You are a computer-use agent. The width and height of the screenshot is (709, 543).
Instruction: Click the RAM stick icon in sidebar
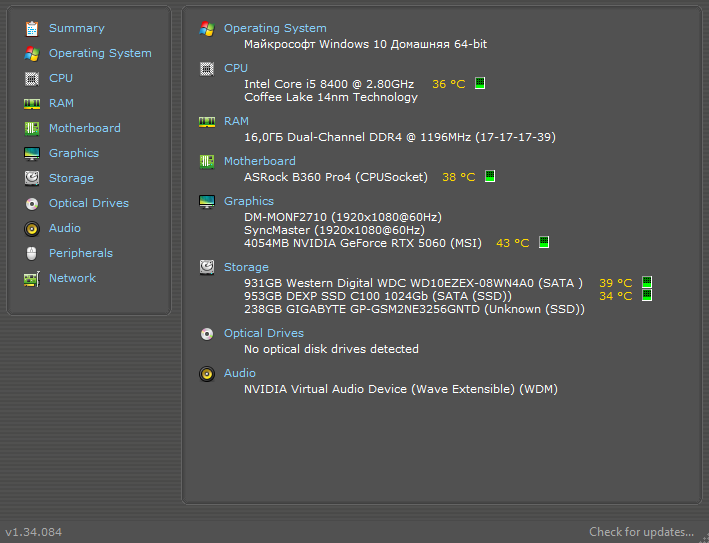(32, 104)
